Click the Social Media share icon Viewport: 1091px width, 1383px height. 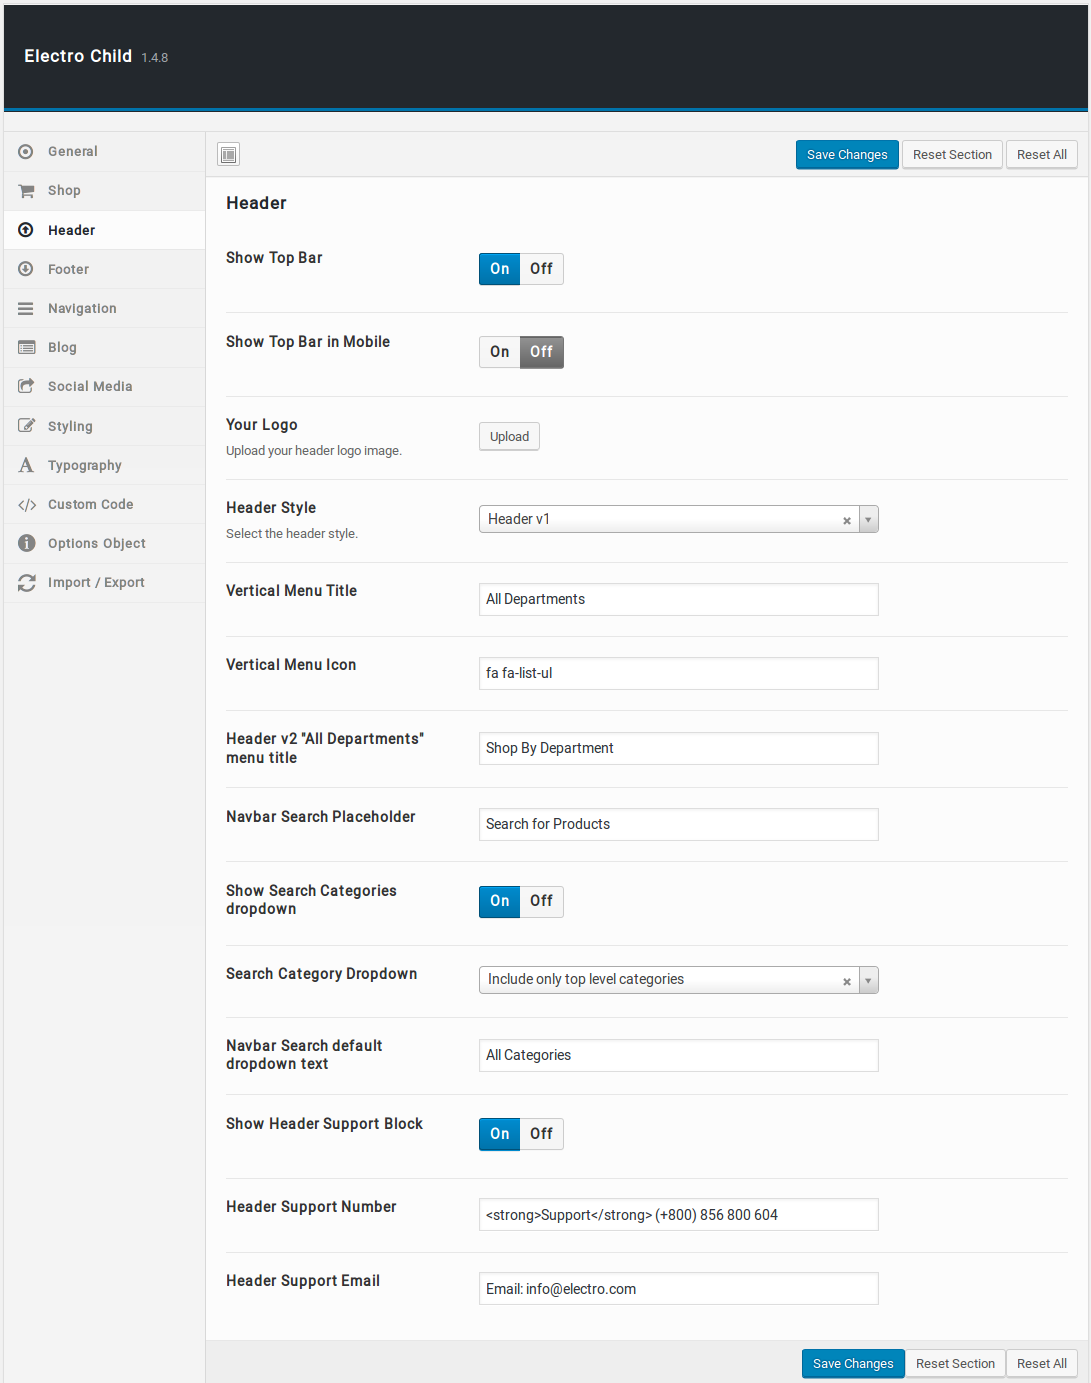26,386
